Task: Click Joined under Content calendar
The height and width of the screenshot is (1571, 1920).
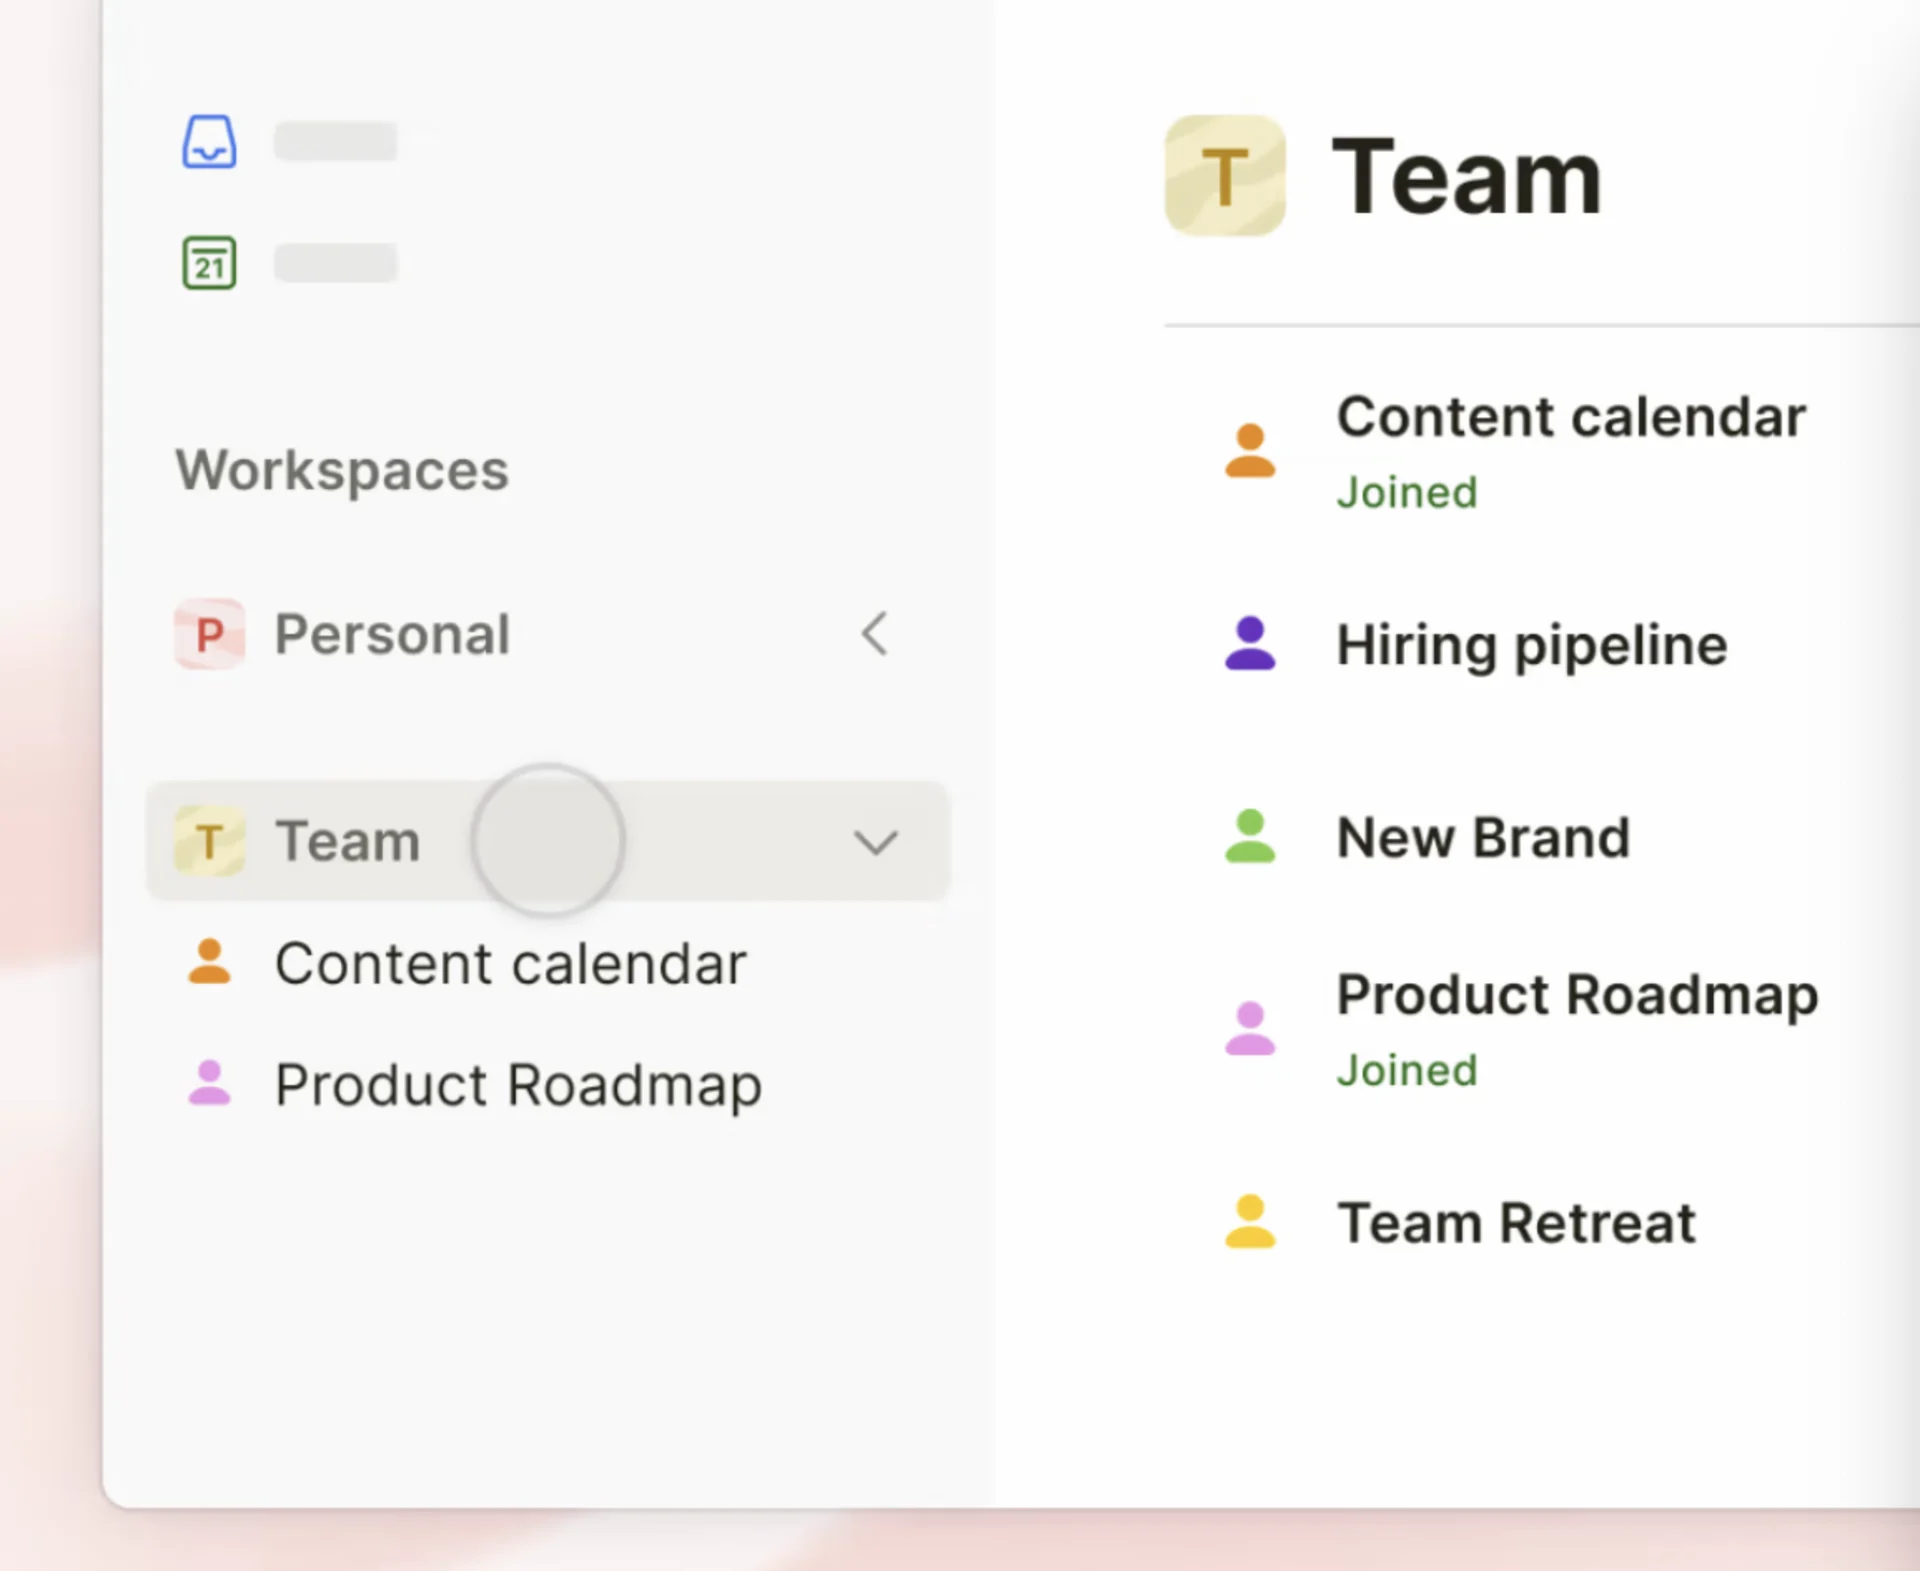Action: tap(1406, 492)
